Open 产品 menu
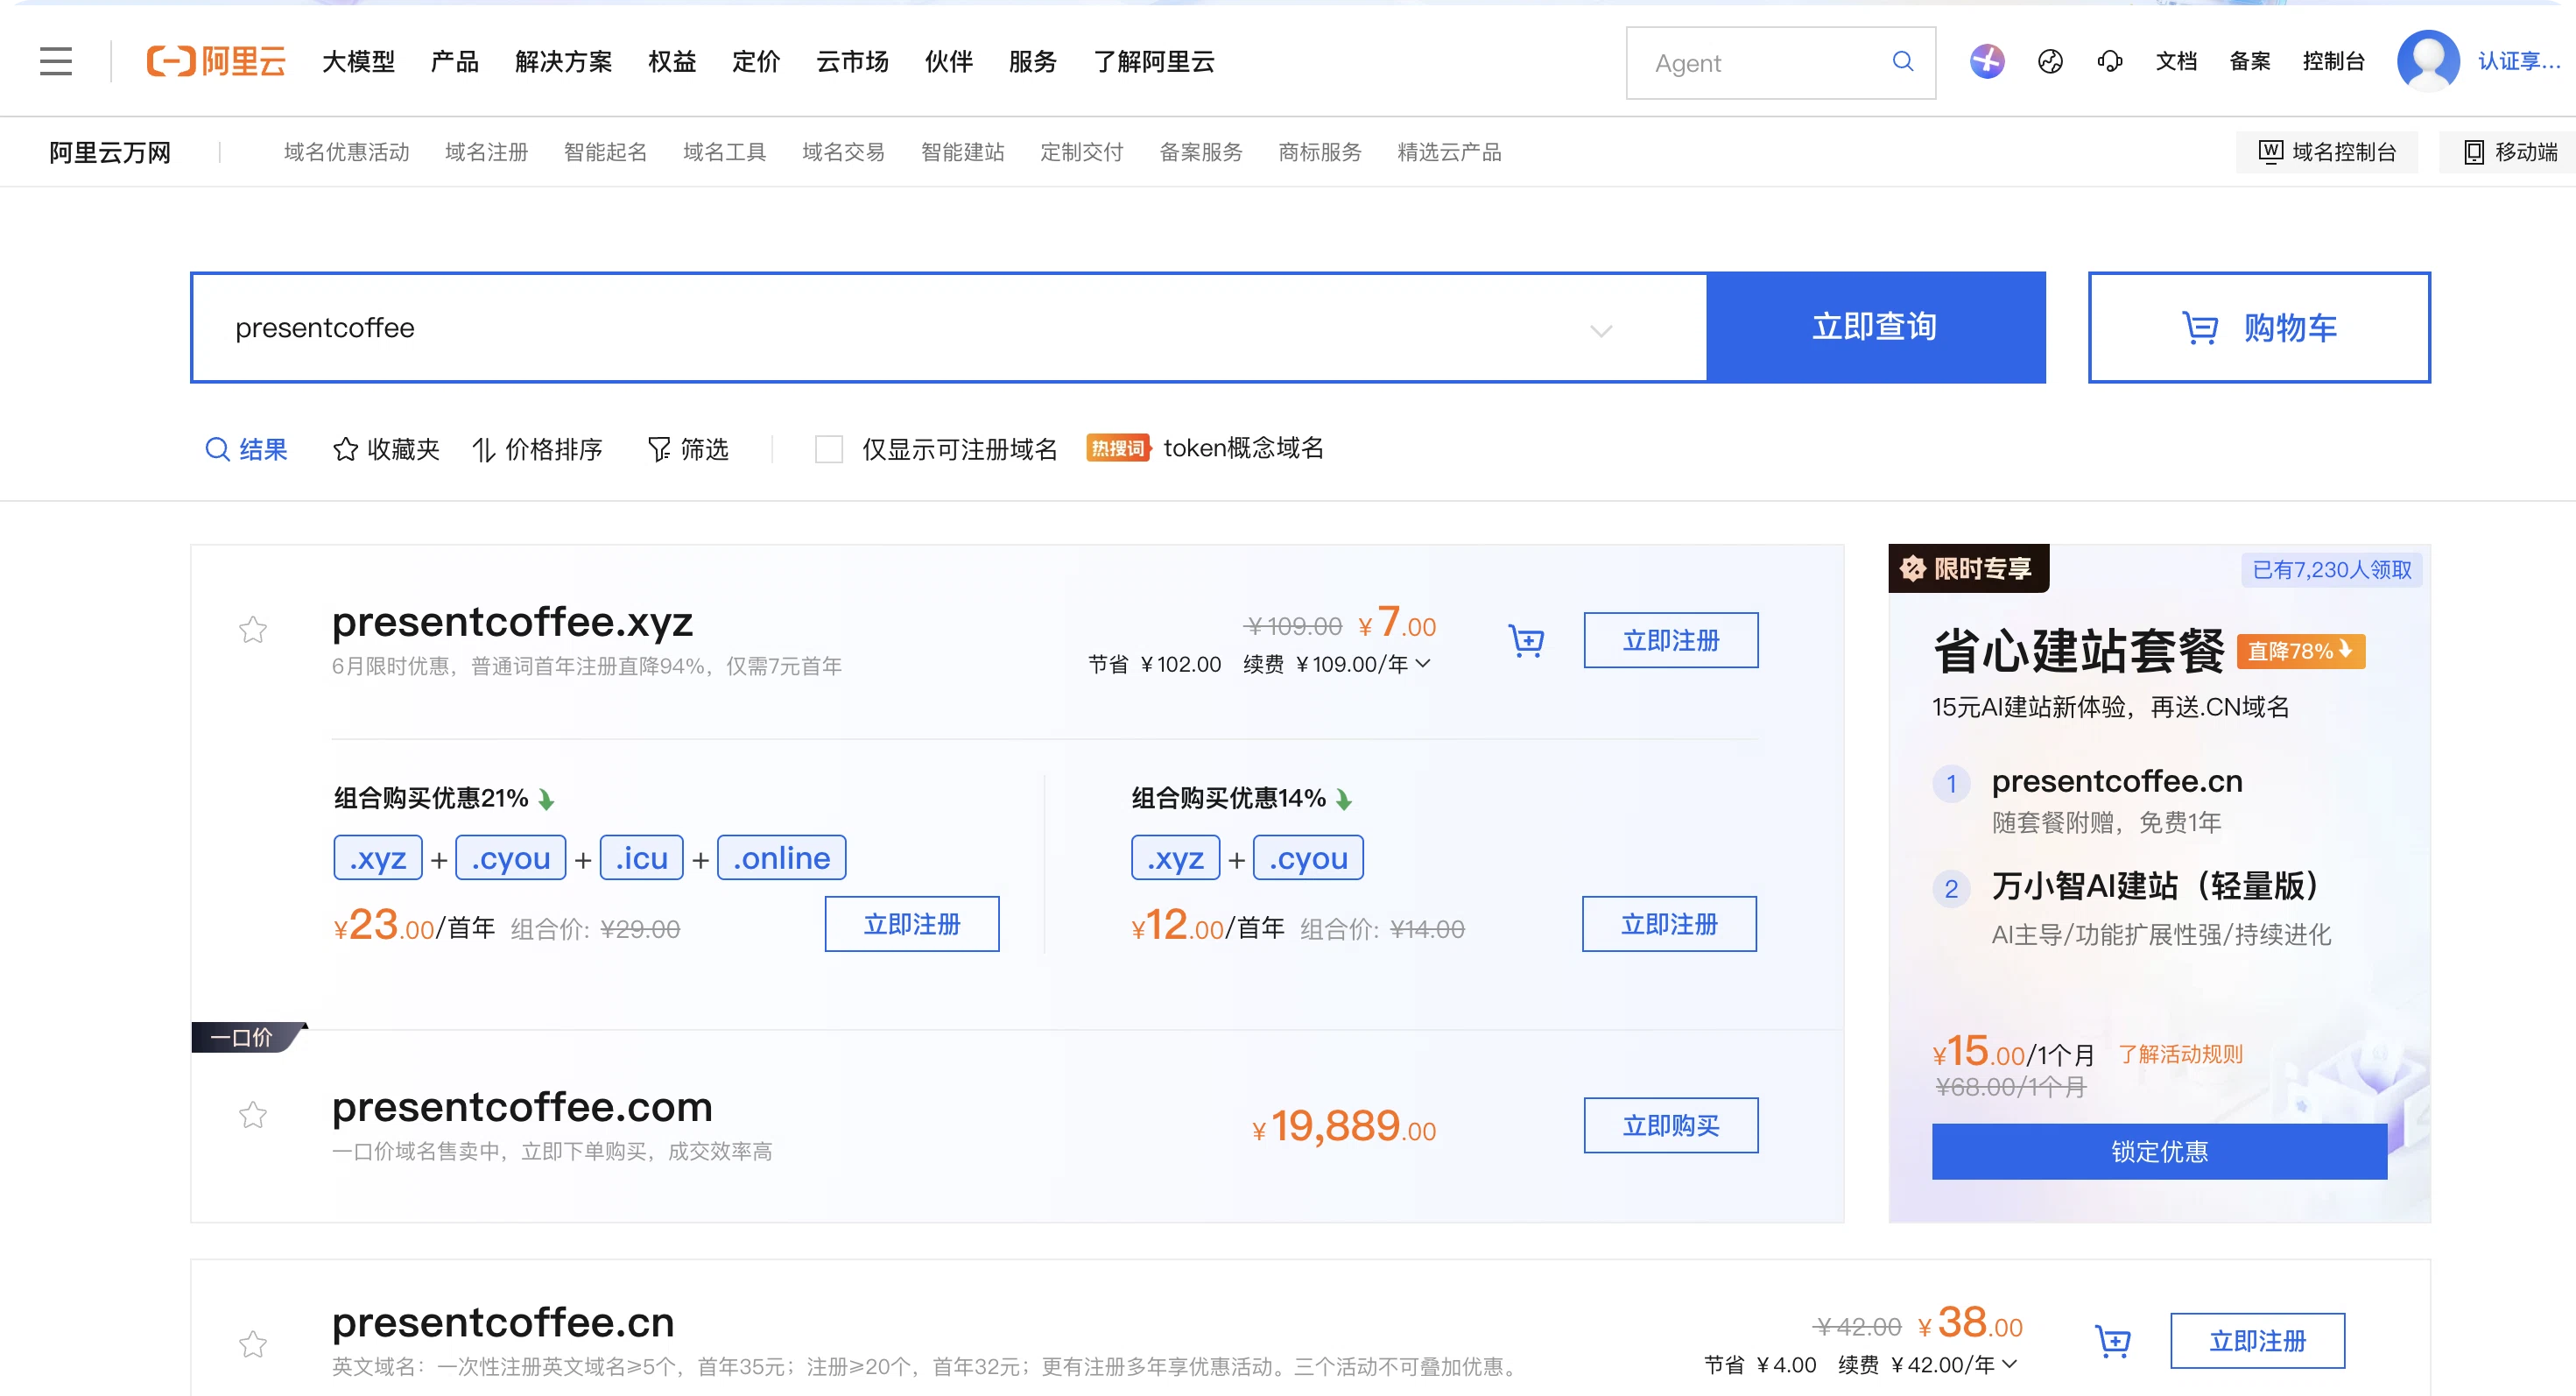The height and width of the screenshot is (1396, 2576). 455,62
